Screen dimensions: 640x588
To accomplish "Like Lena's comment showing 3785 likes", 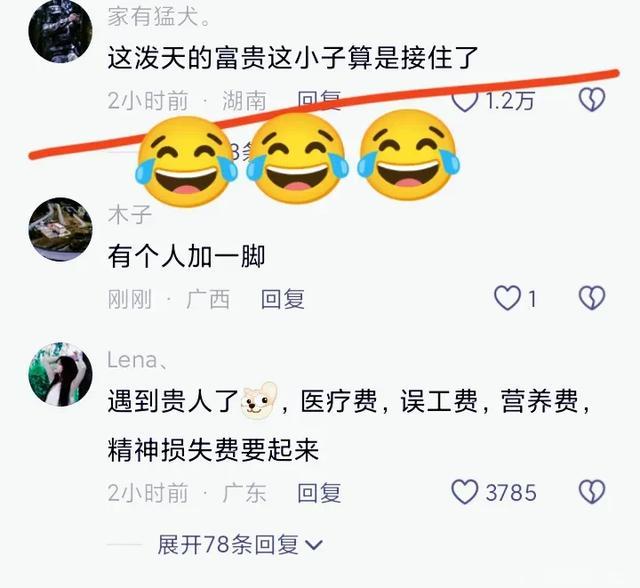I will pyautogui.click(x=465, y=491).
